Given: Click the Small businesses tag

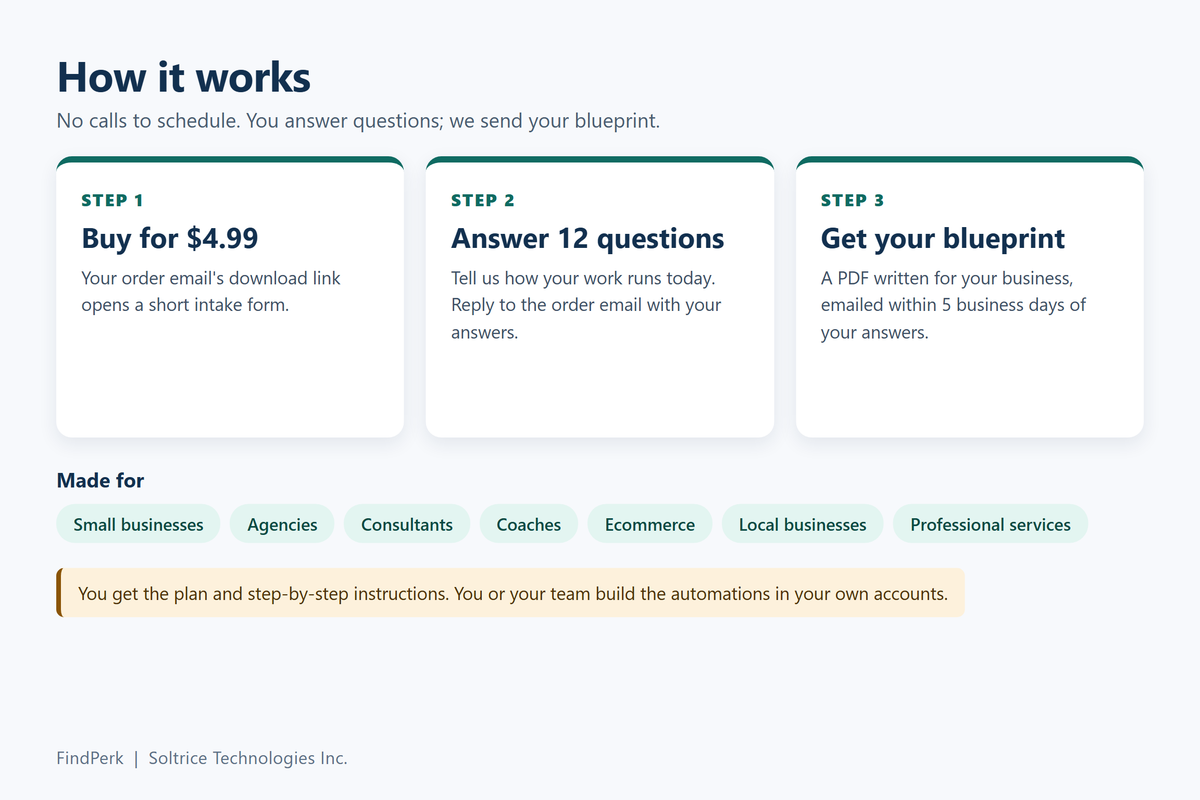Looking at the screenshot, I should pyautogui.click(x=138, y=524).
